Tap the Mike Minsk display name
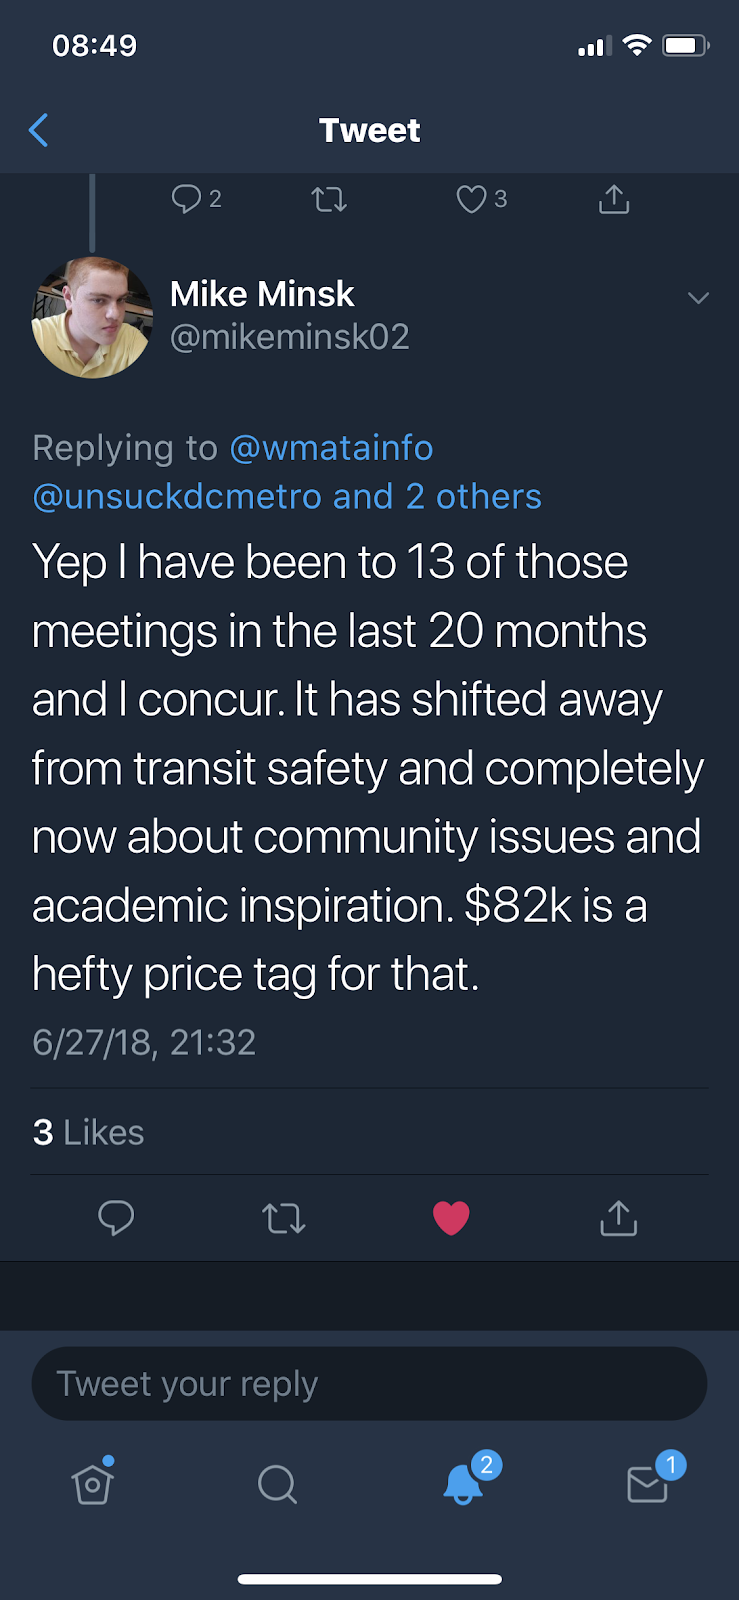The image size is (739, 1600). (x=262, y=294)
